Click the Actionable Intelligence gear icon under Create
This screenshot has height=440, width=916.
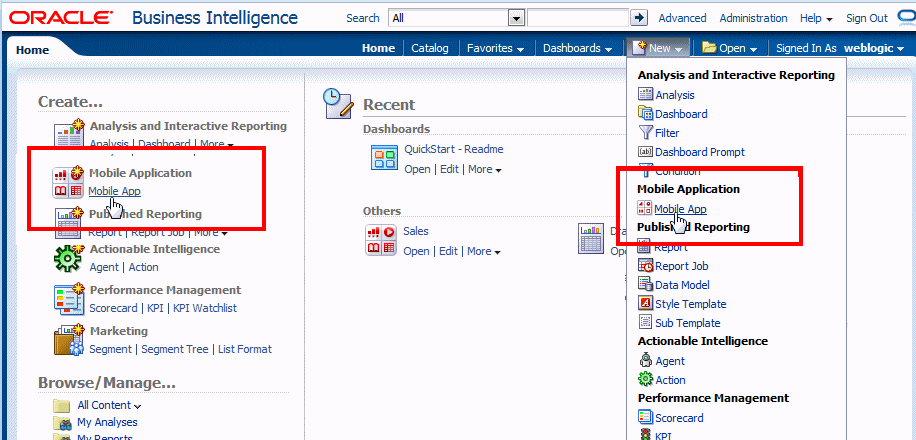[x=68, y=258]
